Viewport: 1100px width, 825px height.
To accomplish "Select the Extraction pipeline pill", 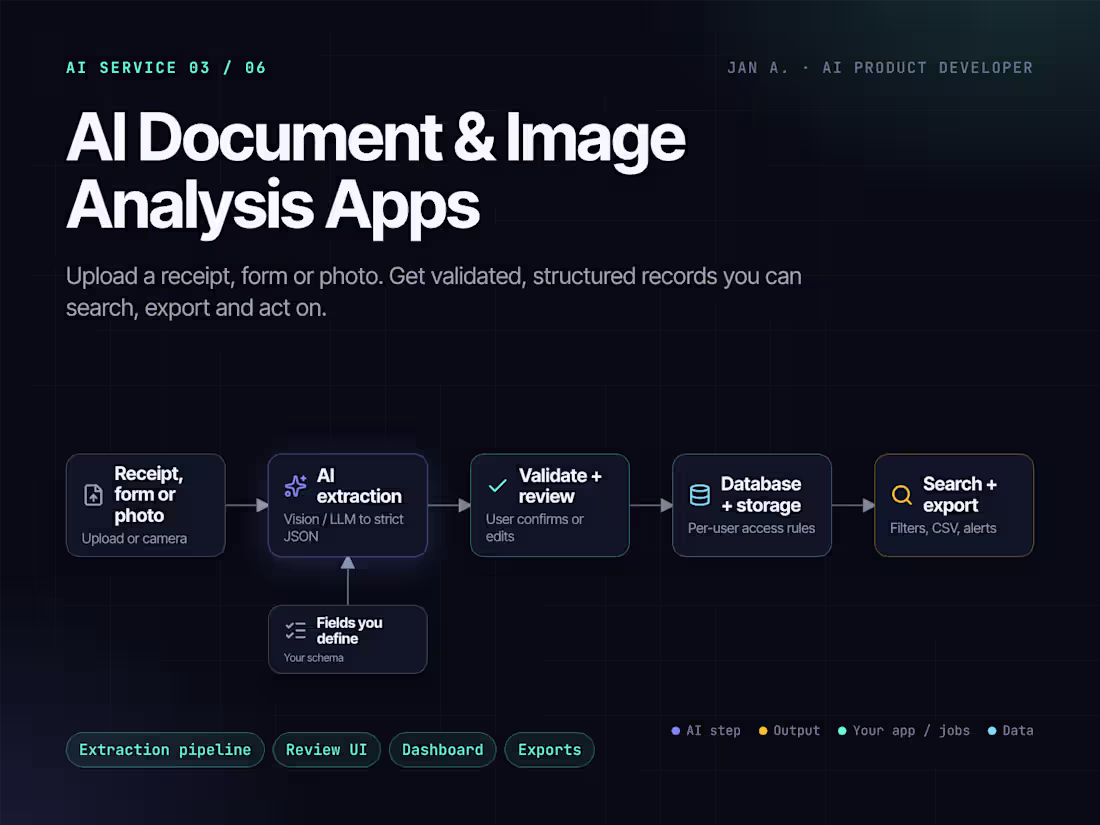I will pyautogui.click(x=165, y=750).
